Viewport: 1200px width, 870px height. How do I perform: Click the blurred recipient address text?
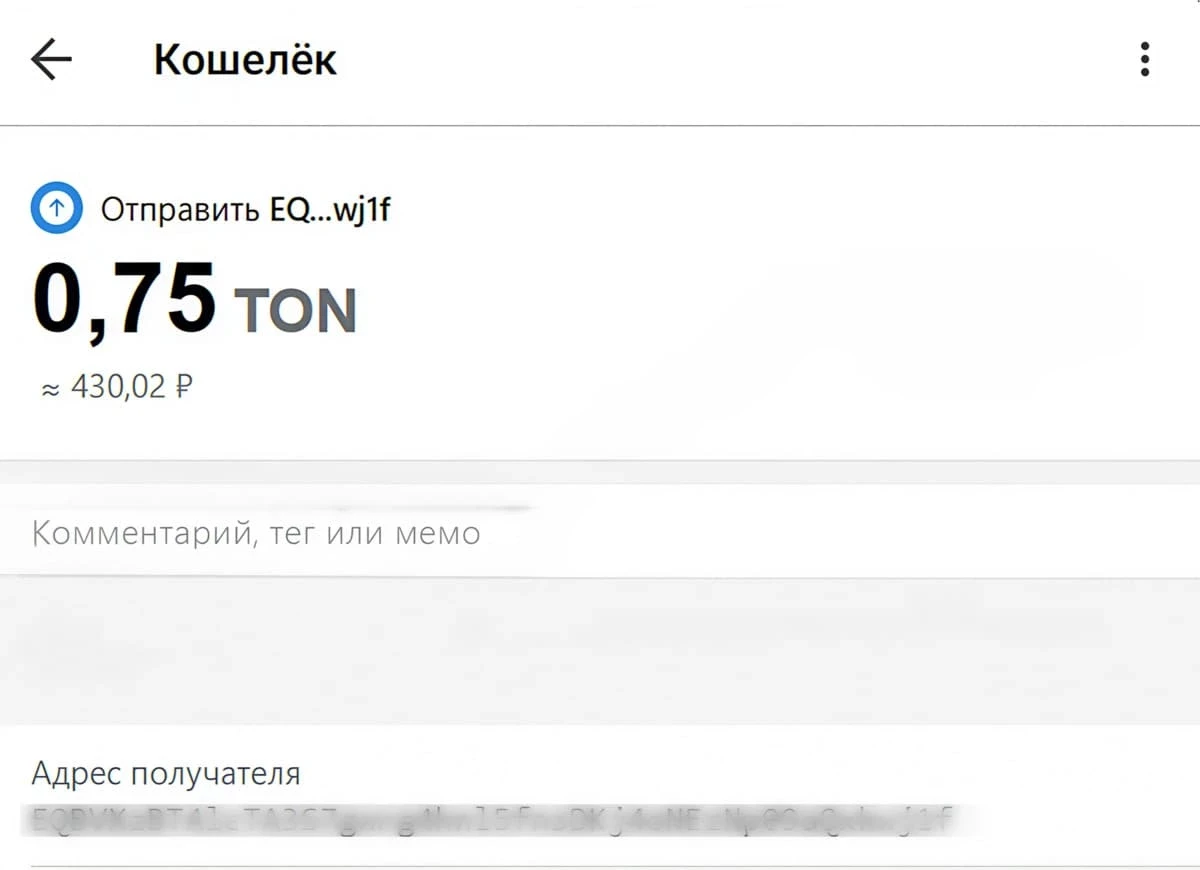490,821
